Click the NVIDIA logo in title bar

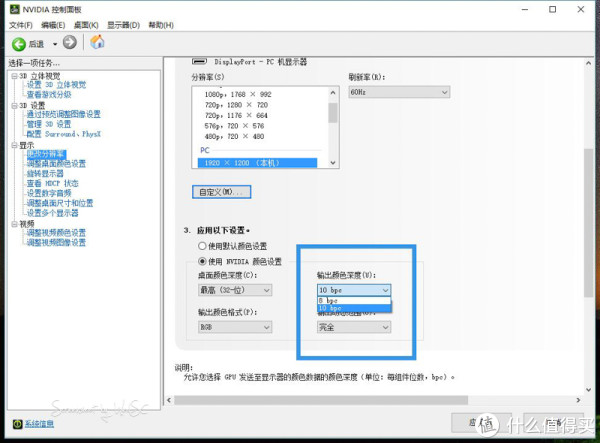coord(15,9)
